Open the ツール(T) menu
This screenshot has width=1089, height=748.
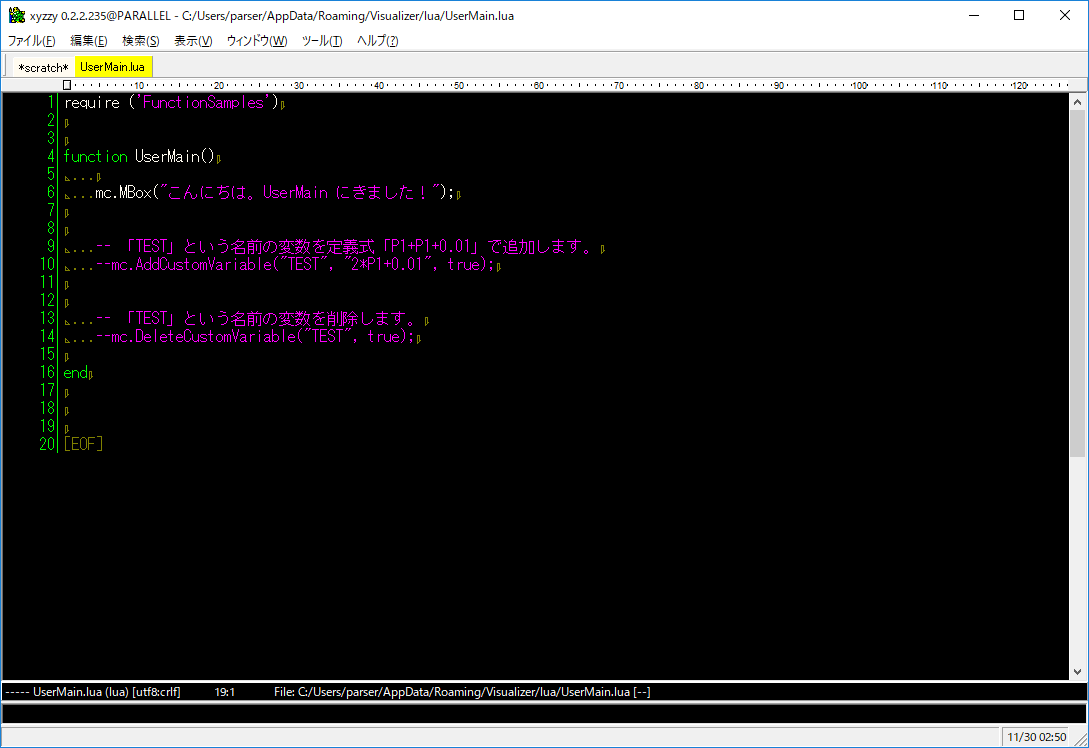(321, 41)
